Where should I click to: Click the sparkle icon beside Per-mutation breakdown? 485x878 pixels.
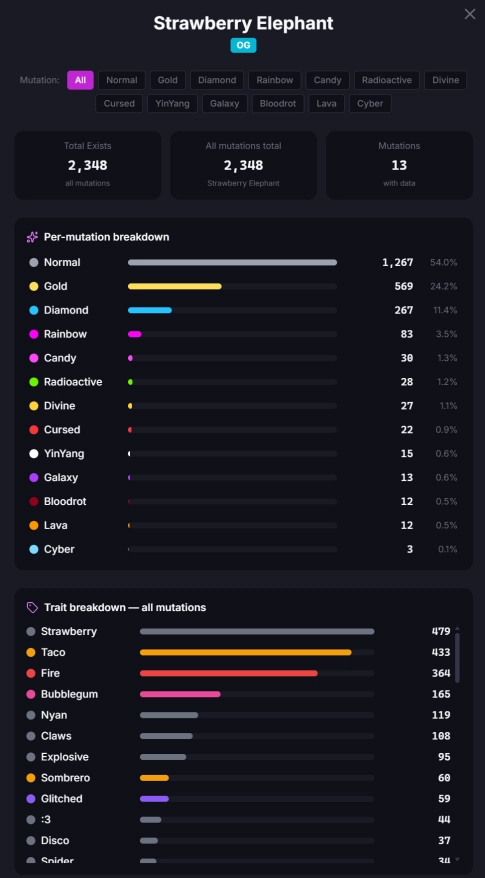[32, 237]
